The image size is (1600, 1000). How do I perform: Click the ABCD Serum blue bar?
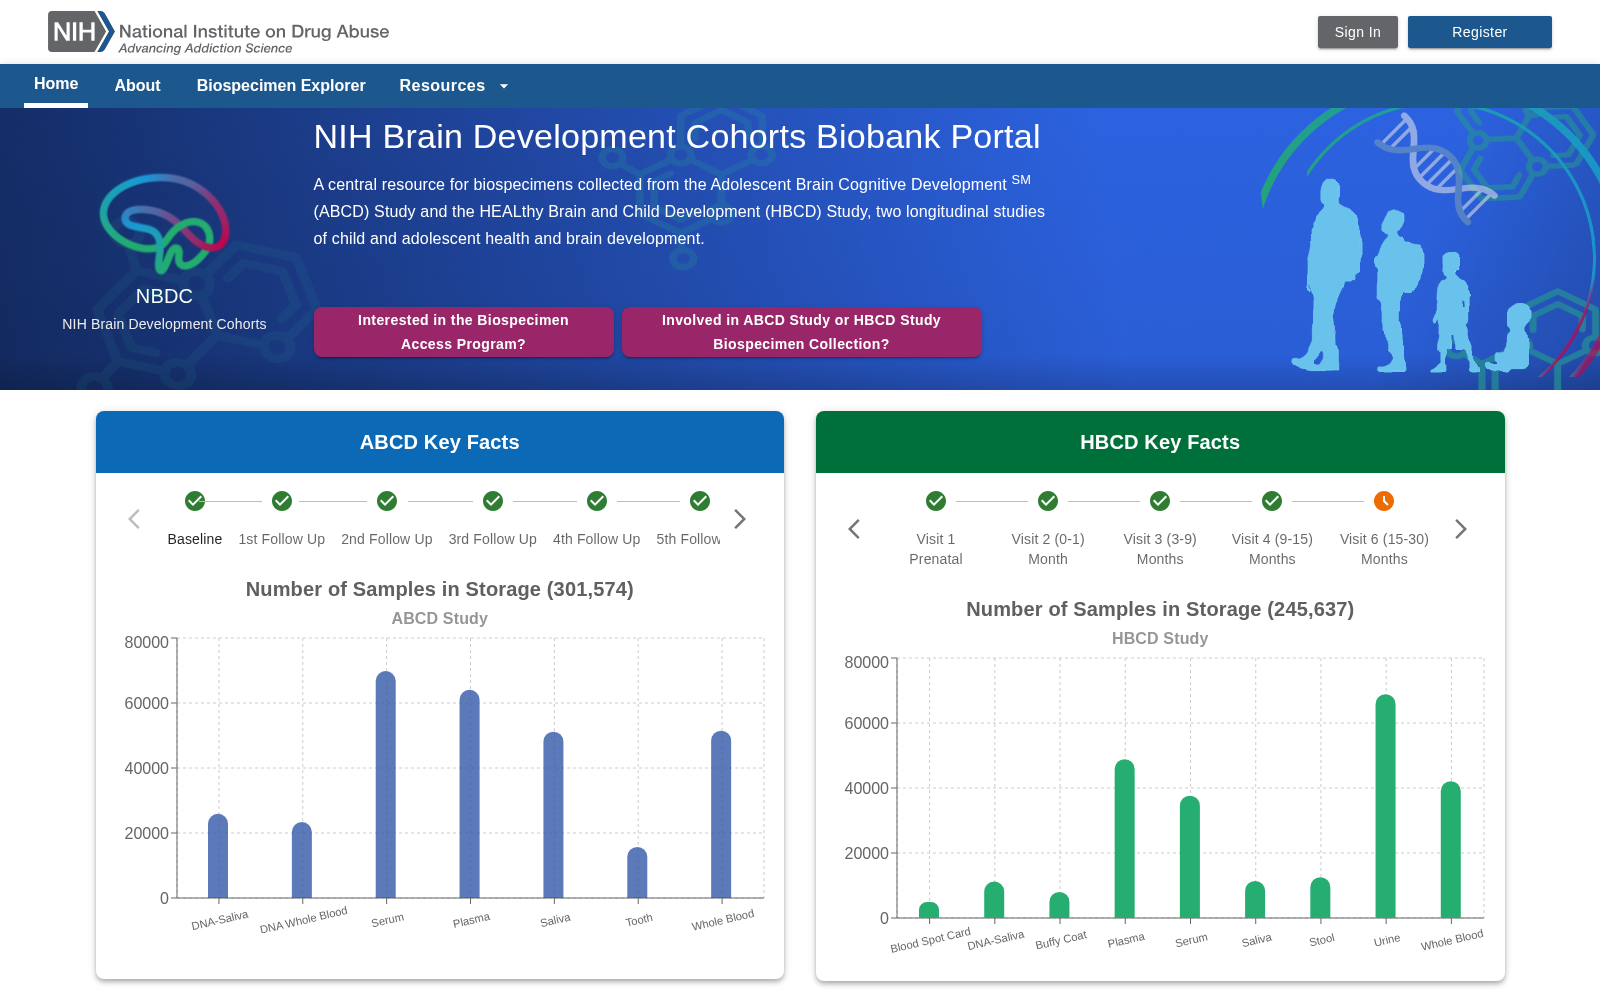[x=386, y=785]
